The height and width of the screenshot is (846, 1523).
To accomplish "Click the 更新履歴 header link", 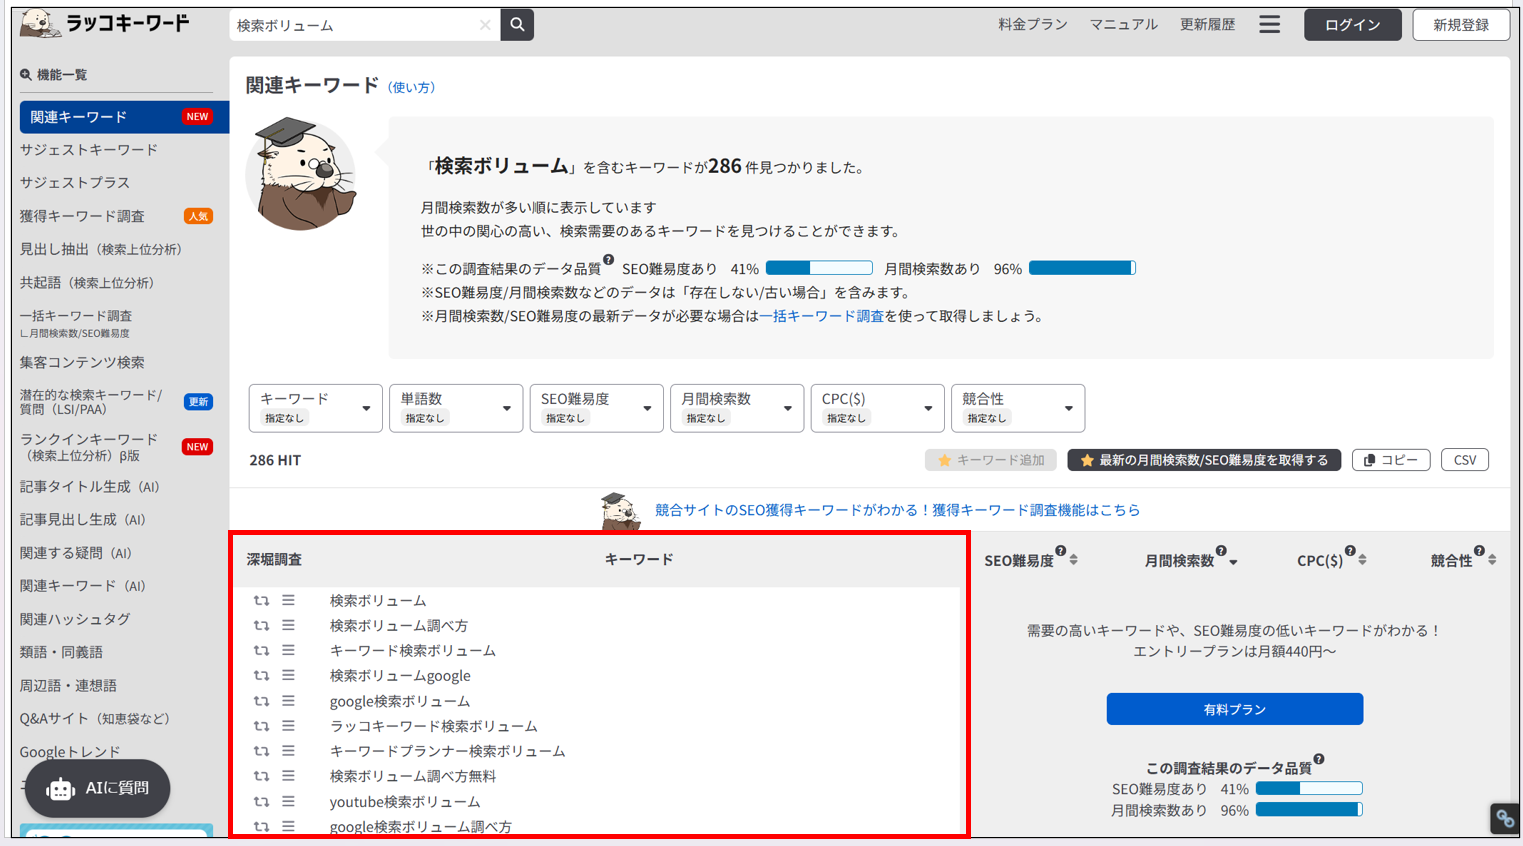I will point(1207,24).
